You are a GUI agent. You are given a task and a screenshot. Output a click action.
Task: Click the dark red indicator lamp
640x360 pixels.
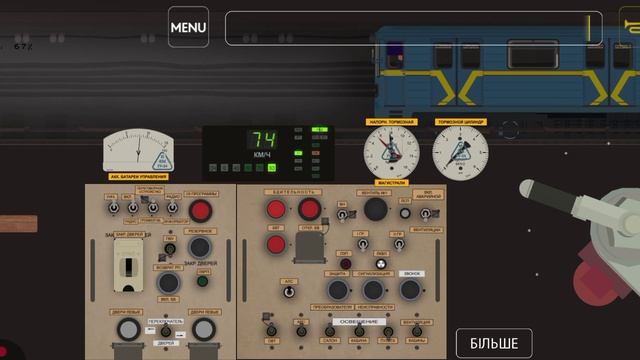tap(345, 264)
